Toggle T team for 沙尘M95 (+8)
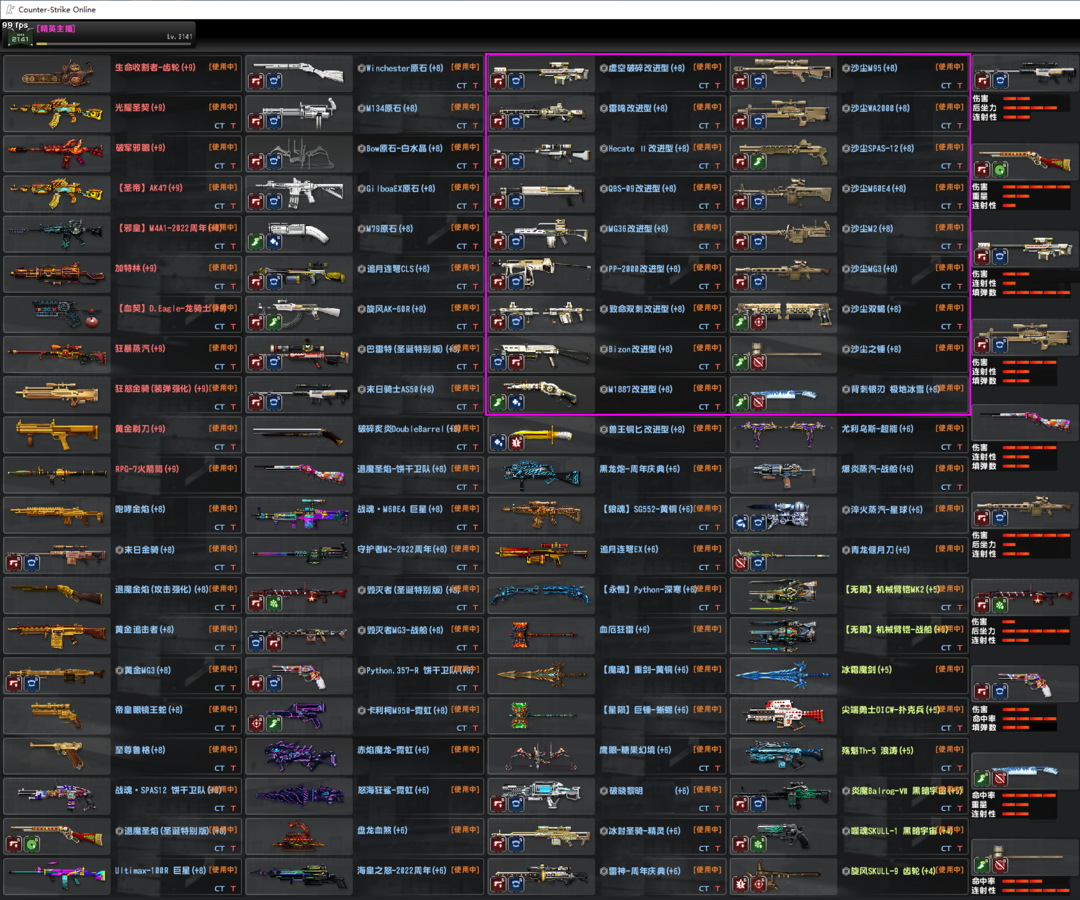Screen dimensions: 1080x900 point(960,86)
